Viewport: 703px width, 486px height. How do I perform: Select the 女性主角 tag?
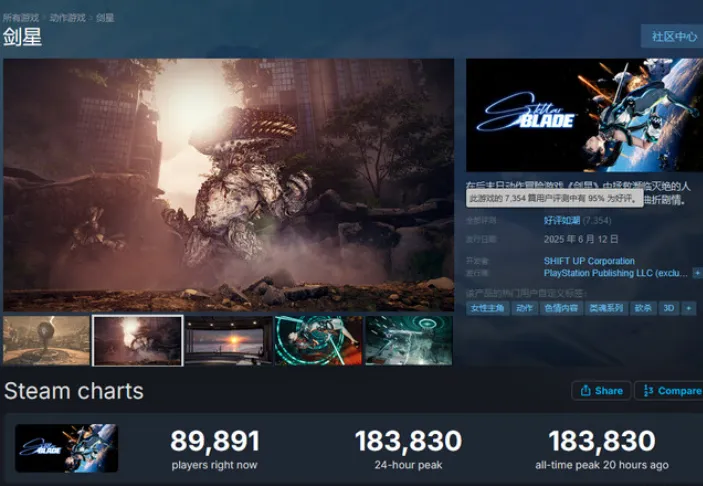tap(487, 308)
